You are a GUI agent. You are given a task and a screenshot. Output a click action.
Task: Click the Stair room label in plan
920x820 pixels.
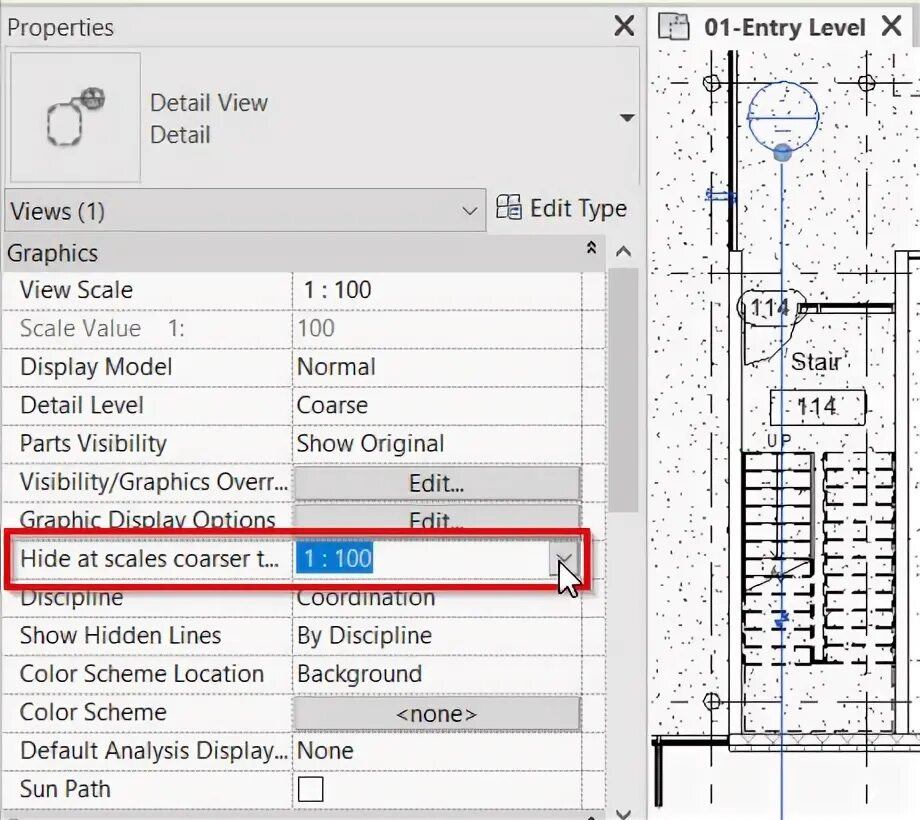817,361
